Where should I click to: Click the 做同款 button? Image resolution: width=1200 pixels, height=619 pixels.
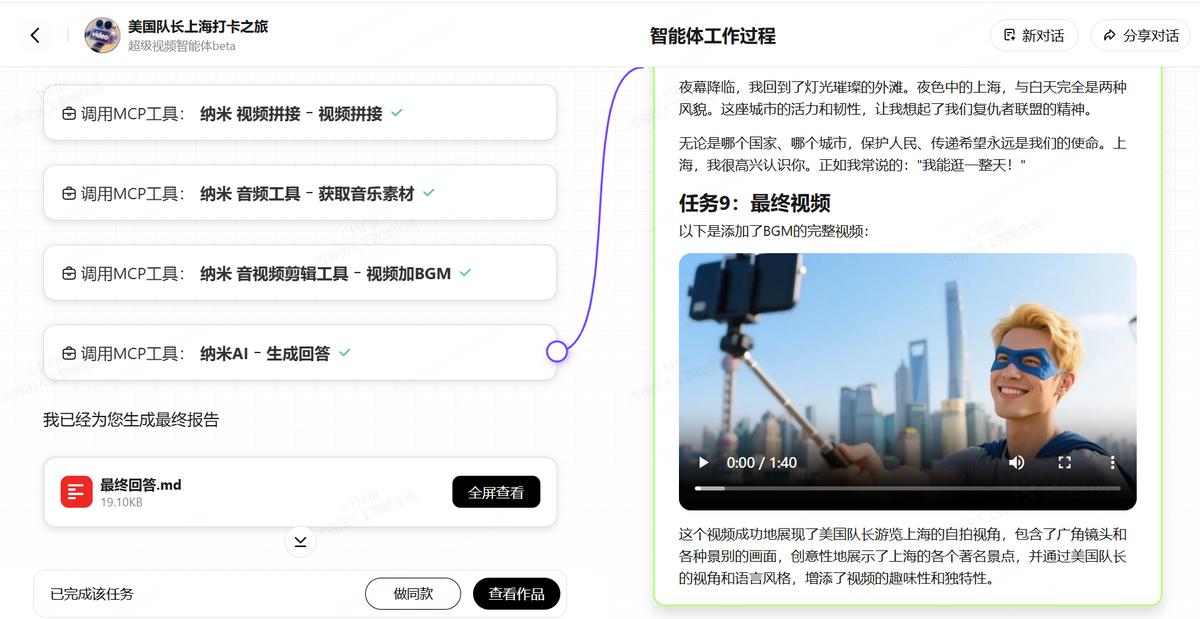click(413, 593)
